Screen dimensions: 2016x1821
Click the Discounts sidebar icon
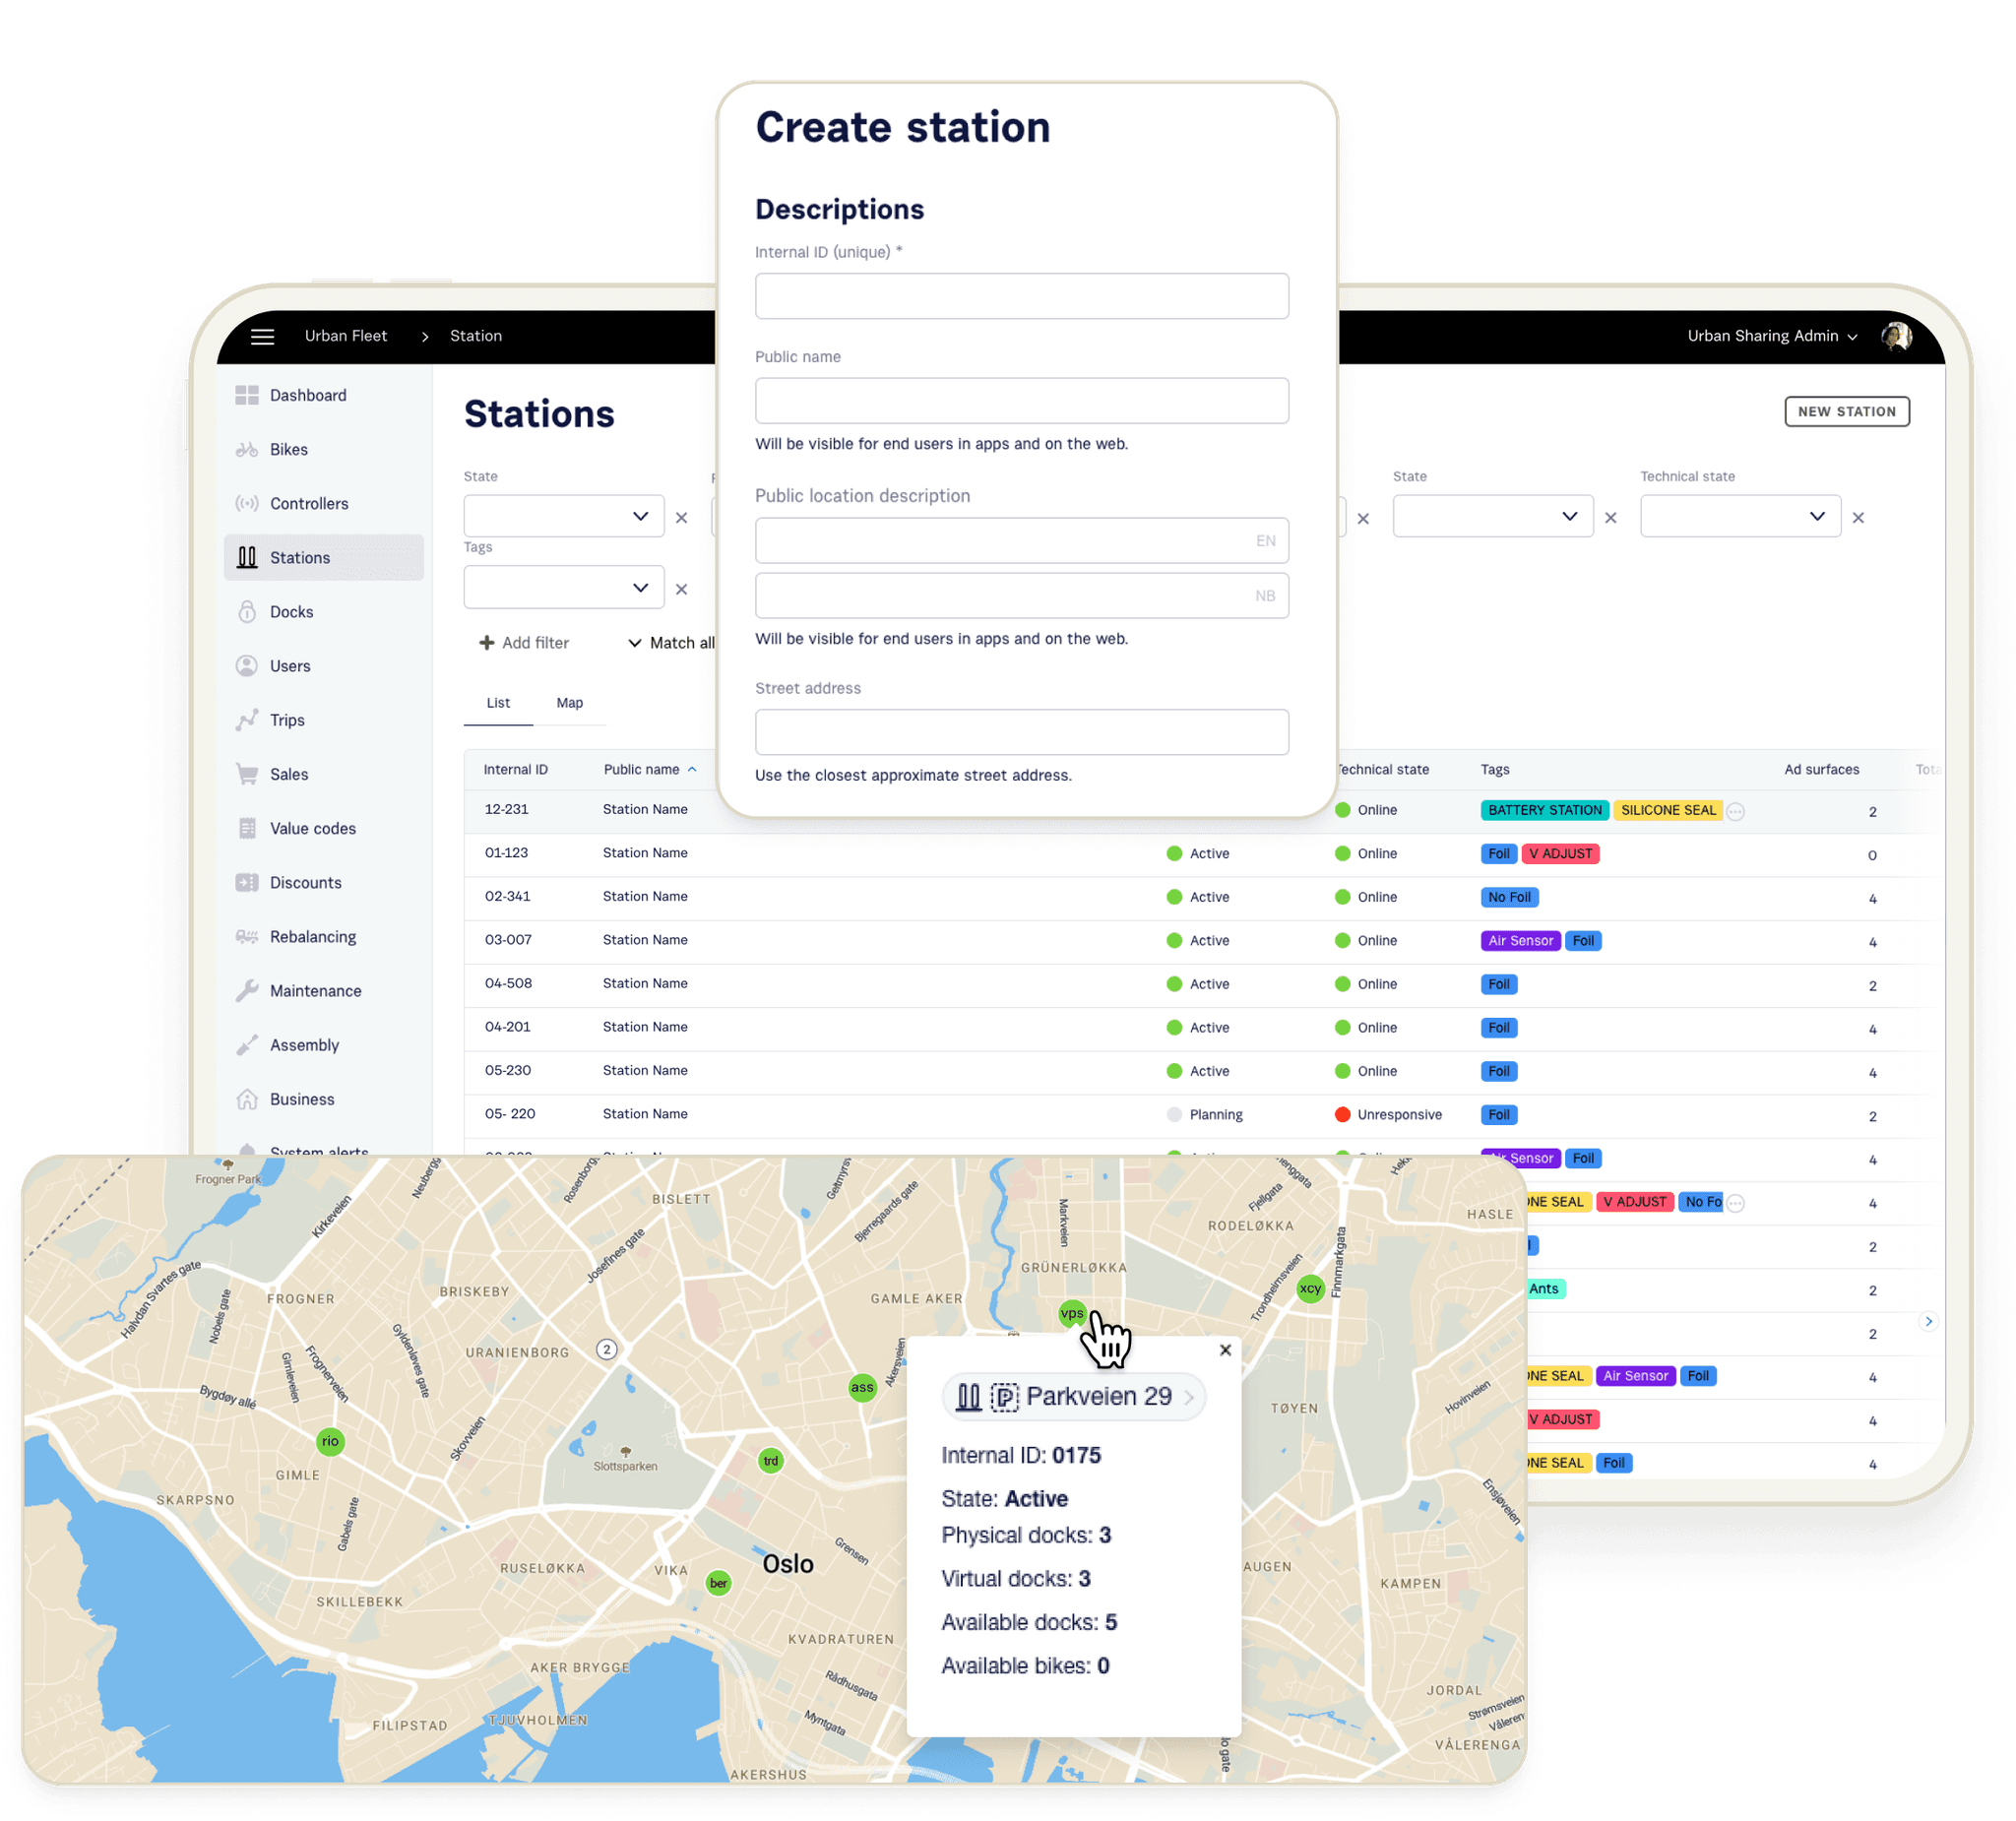pos(247,882)
